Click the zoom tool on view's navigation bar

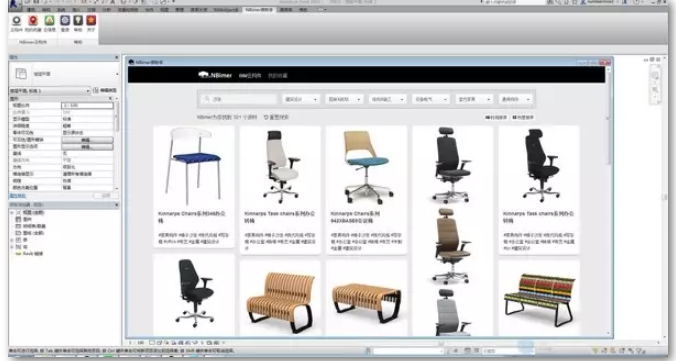[x=654, y=90]
